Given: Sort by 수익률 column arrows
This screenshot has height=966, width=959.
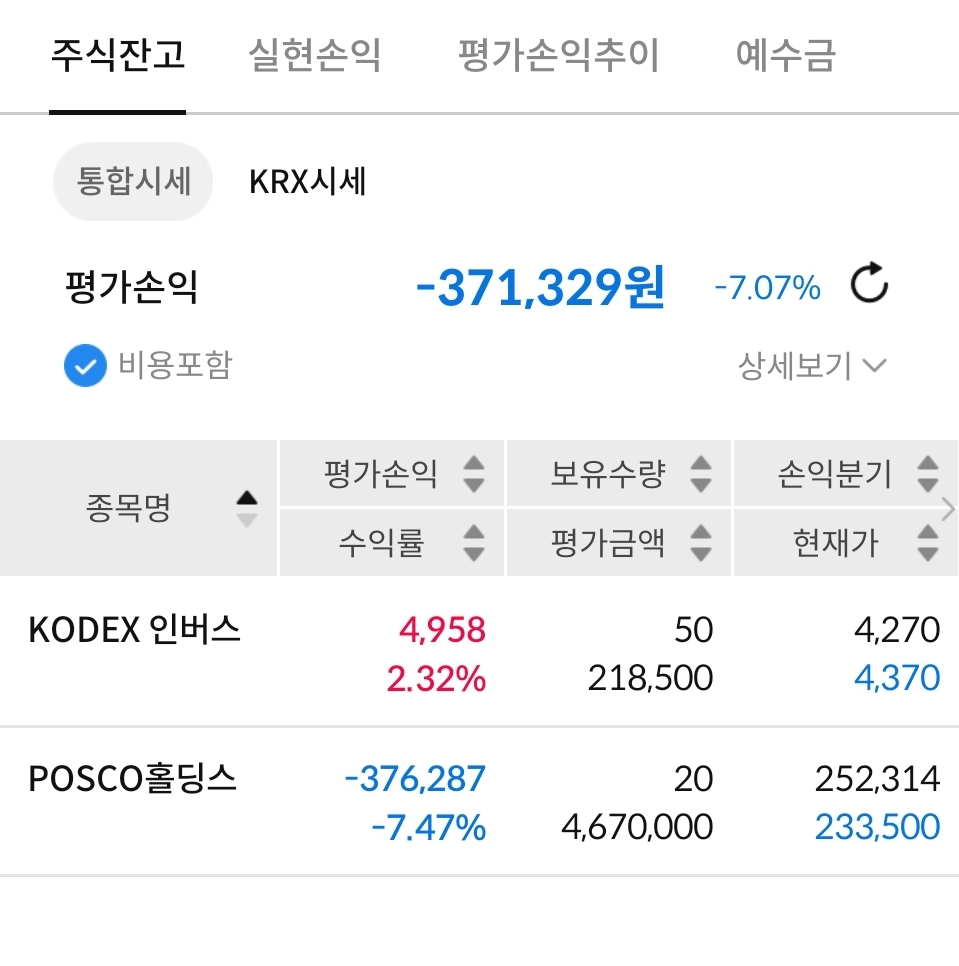Looking at the screenshot, I should (474, 542).
